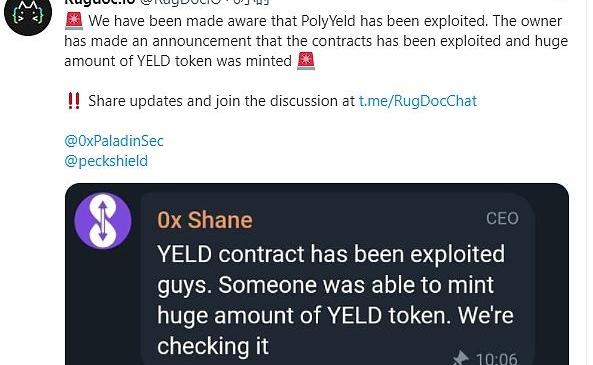
Task: Click the siren emoji after "was minted"
Action: (306, 61)
